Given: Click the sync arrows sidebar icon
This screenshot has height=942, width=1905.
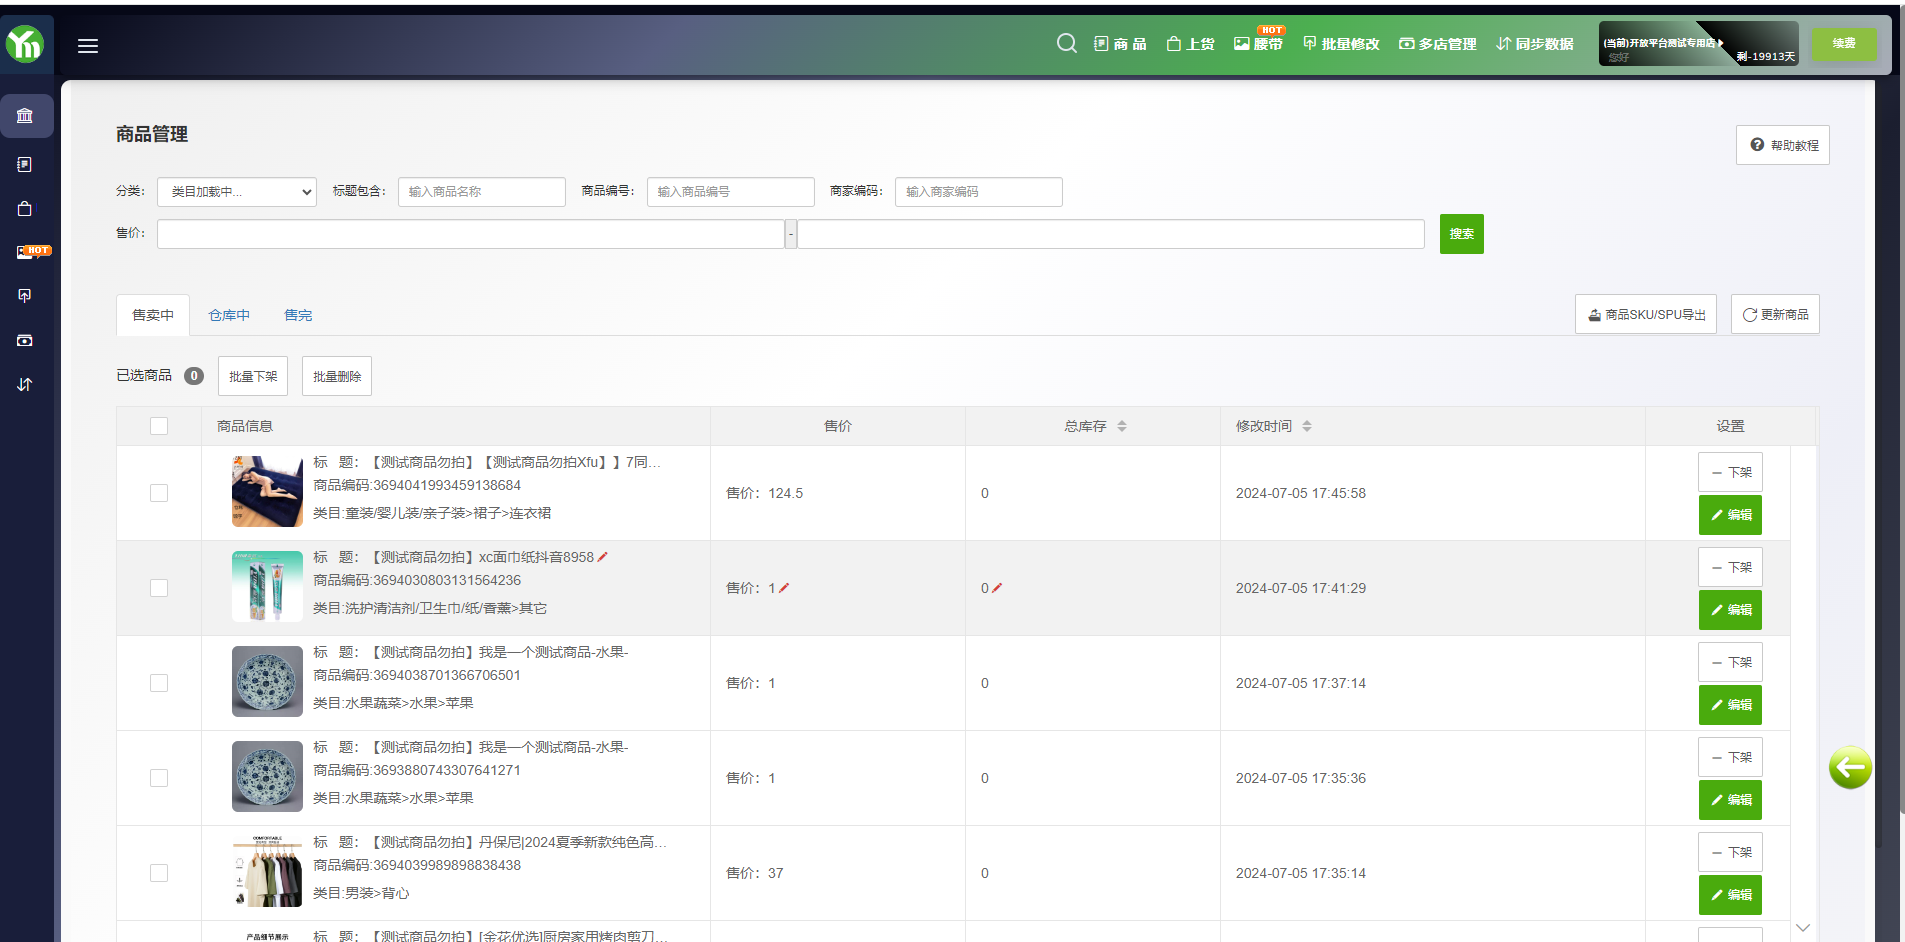Looking at the screenshot, I should pyautogui.click(x=25, y=384).
